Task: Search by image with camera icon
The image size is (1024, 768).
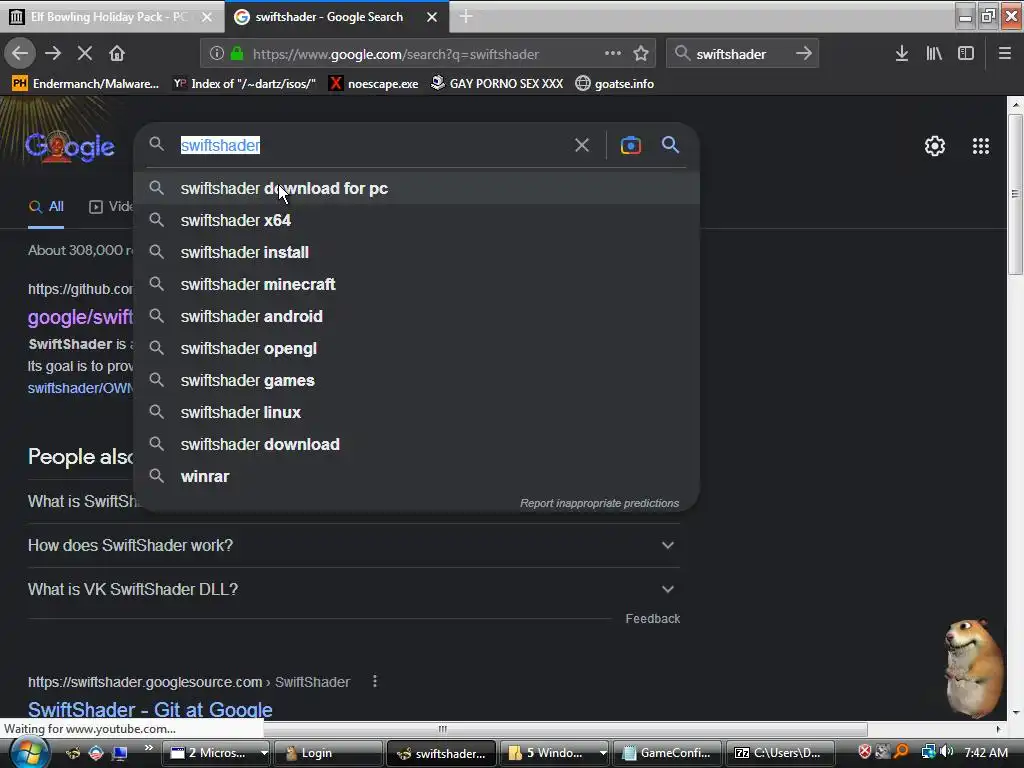Action: click(x=631, y=145)
